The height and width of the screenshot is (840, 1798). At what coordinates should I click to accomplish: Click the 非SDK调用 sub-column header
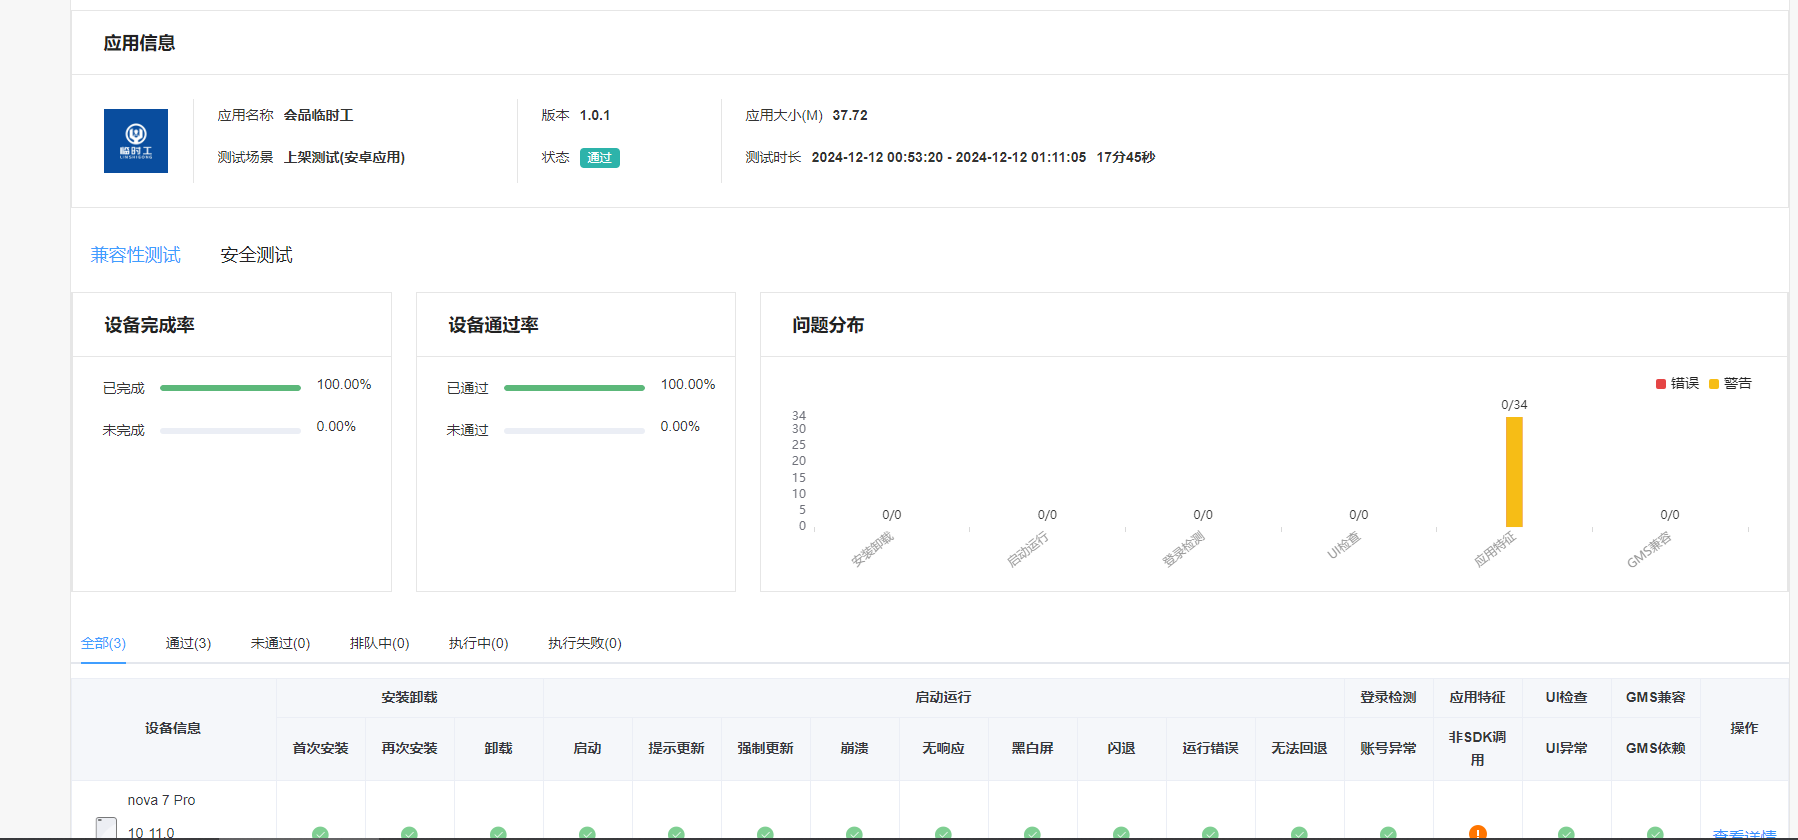pos(1477,748)
